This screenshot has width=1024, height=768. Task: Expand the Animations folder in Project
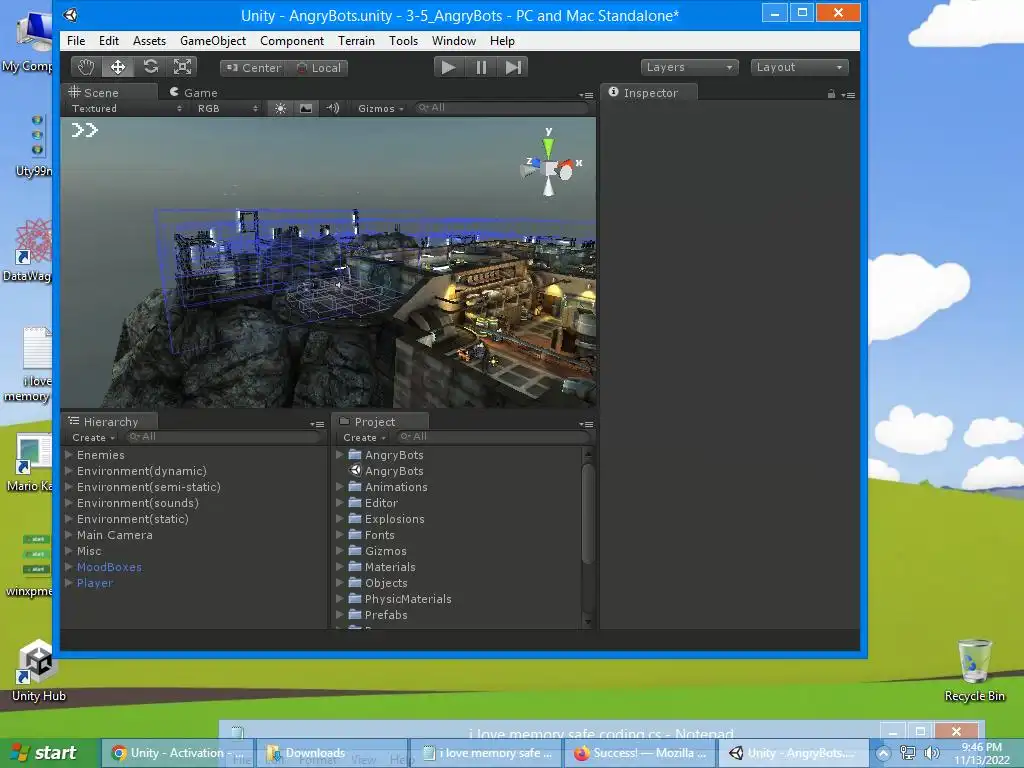(340, 487)
